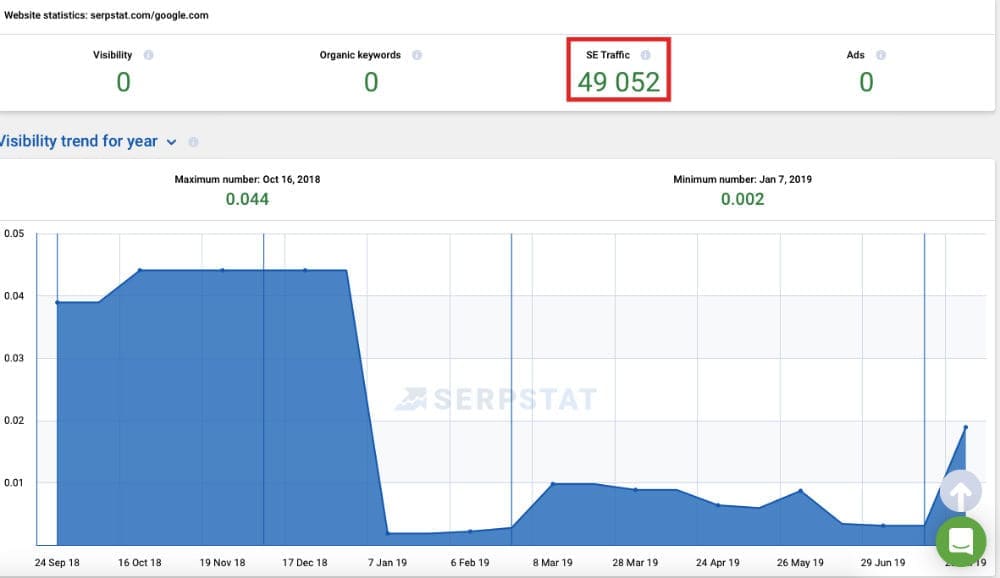Click the info icon after Visibility trend heading
The image size is (1000, 578).
coord(193,142)
